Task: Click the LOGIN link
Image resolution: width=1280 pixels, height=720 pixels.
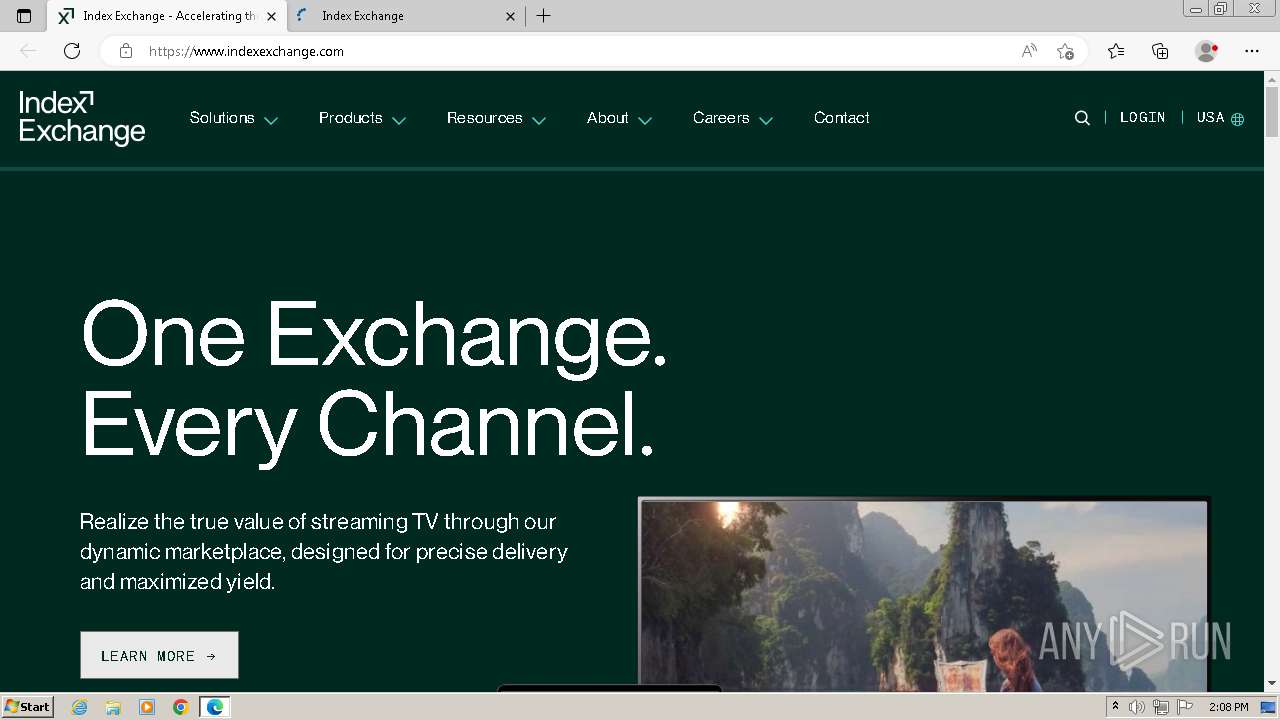Action: [x=1143, y=118]
